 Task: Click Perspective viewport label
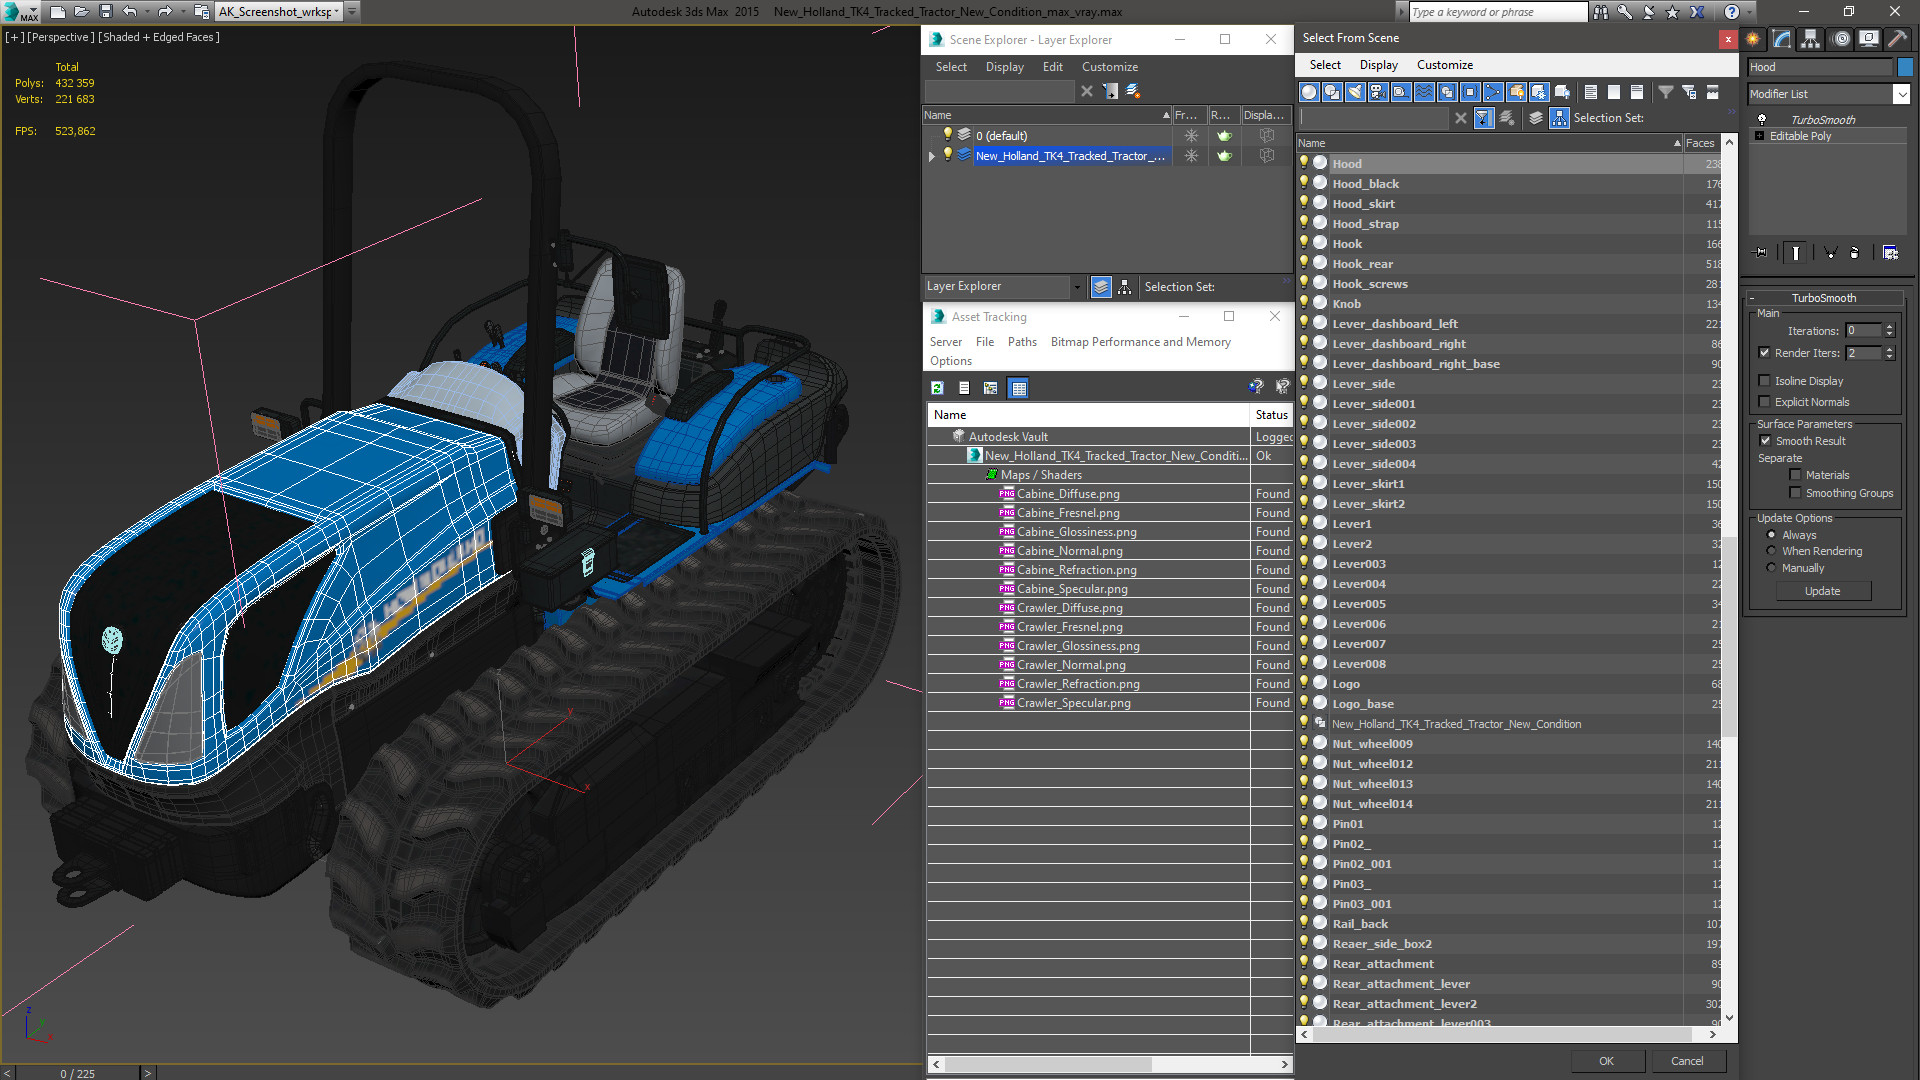click(61, 37)
